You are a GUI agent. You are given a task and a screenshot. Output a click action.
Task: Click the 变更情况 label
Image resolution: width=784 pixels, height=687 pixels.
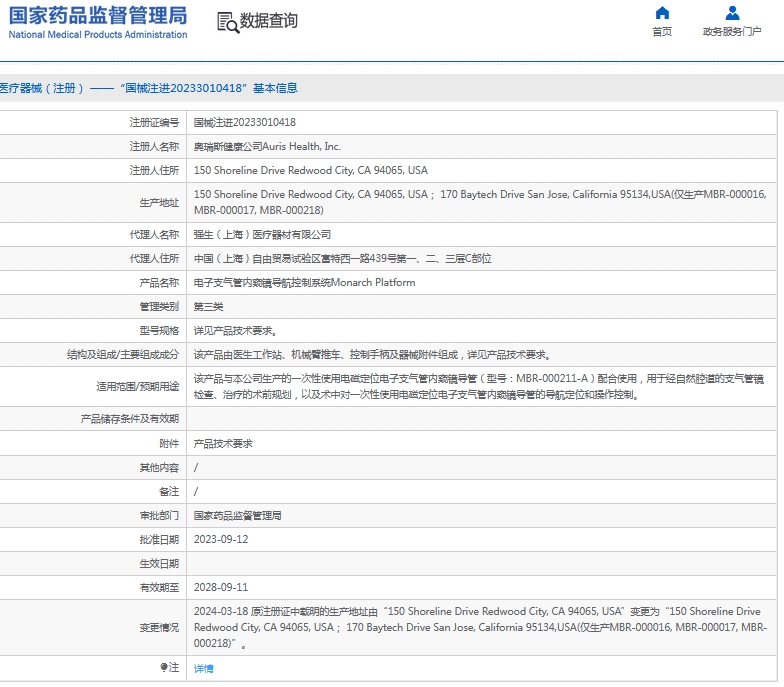tap(159, 628)
